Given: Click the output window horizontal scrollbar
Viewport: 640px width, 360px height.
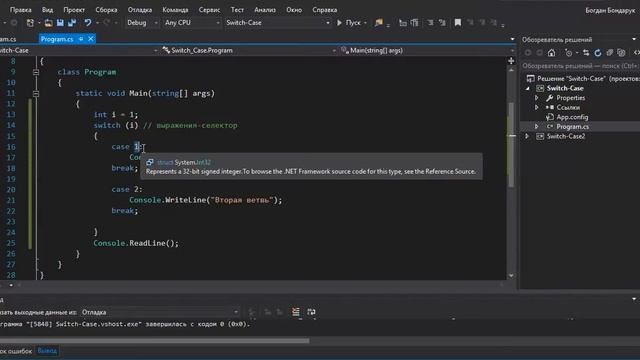Looking at the screenshot, I should (154, 340).
